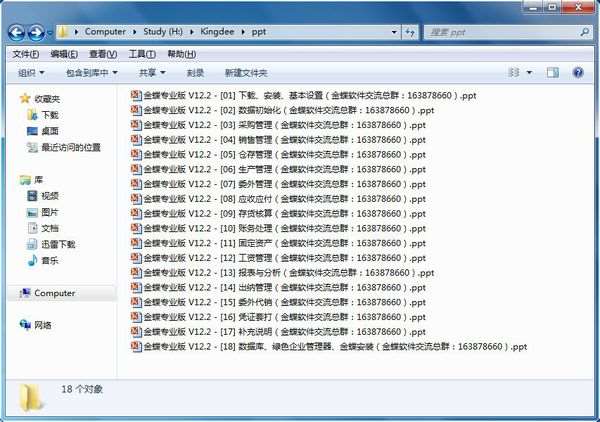Open the 查看(V) menu
600x422 pixels.
click(103, 54)
